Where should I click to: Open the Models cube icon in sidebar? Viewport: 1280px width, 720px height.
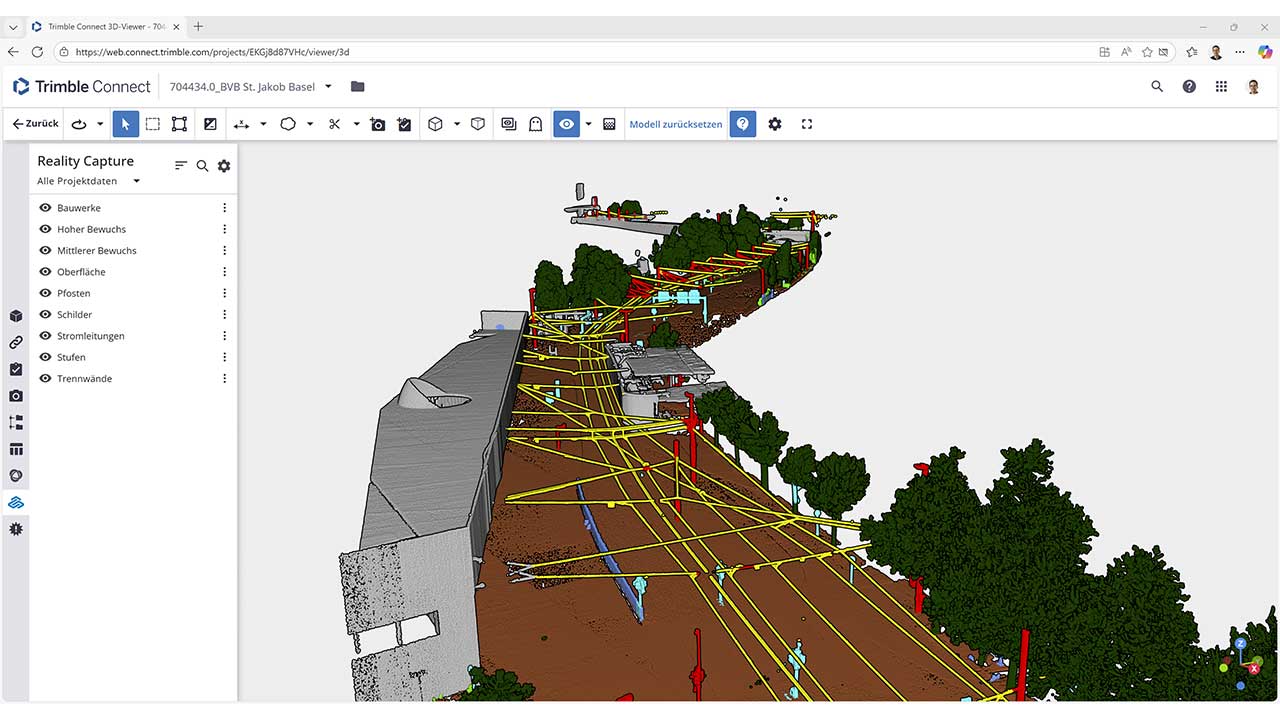pyautogui.click(x=16, y=316)
